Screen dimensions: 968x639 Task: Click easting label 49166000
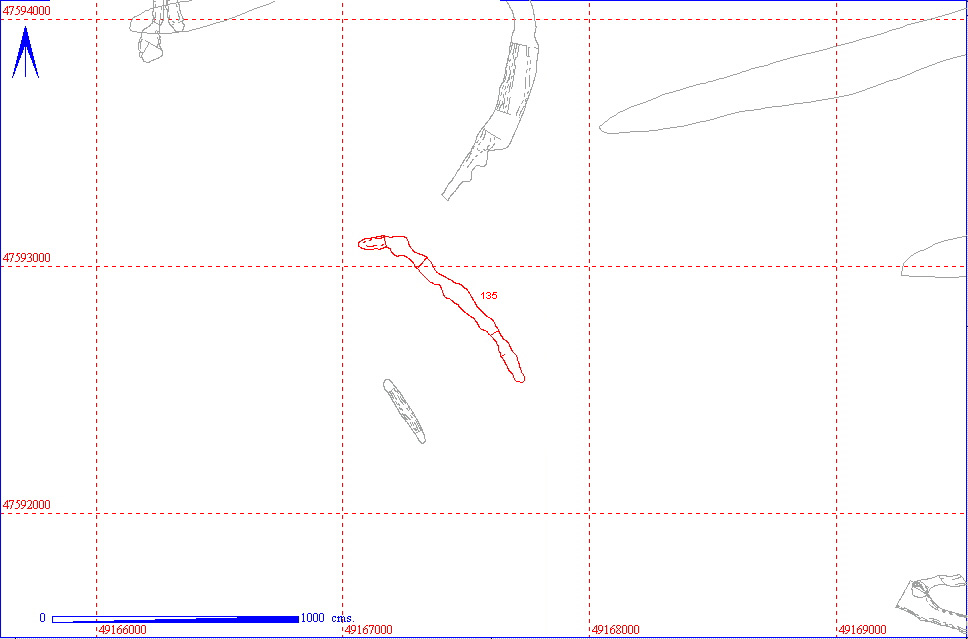[x=122, y=630]
